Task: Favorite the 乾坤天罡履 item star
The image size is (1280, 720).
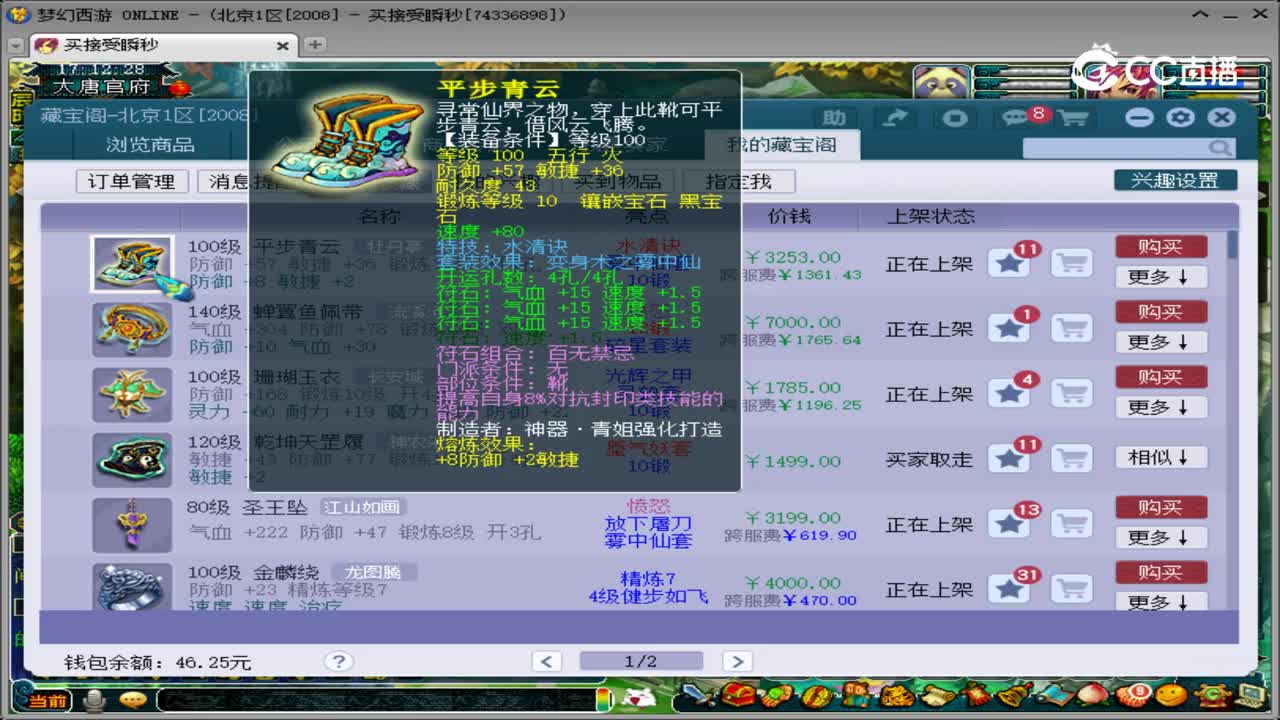Action: pos(1010,459)
